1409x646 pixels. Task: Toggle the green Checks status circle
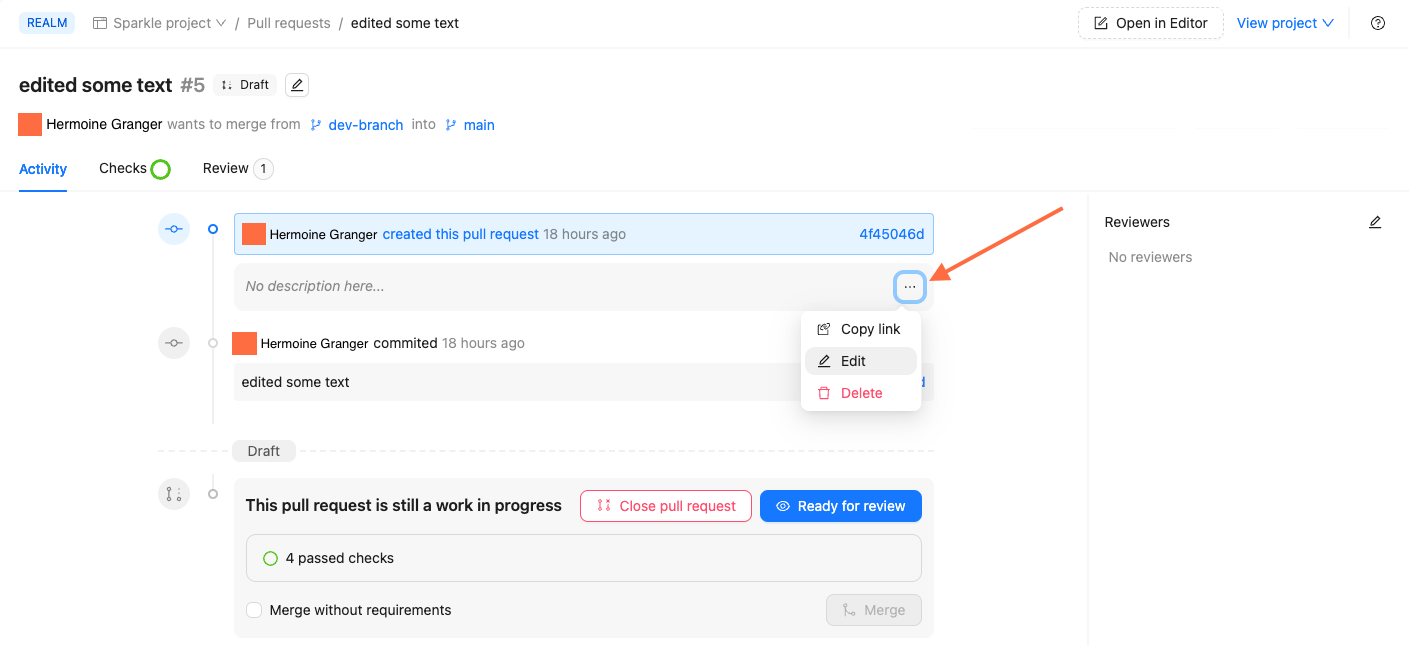pos(160,168)
